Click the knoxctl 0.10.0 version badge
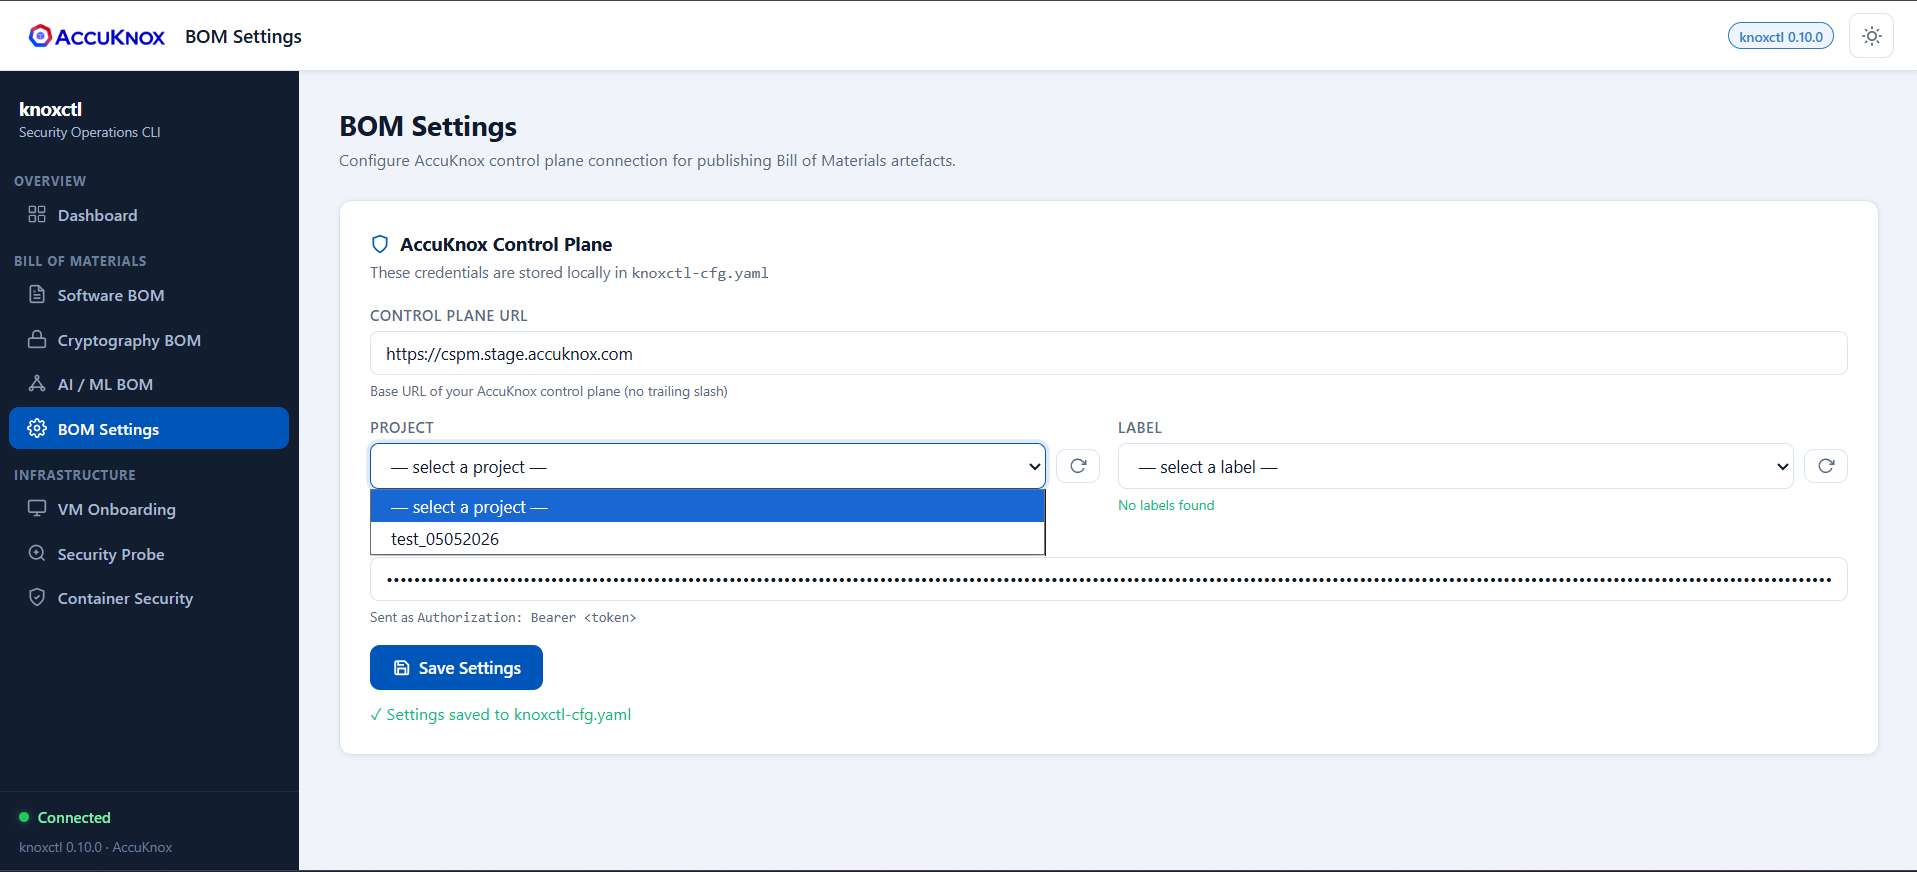 (x=1781, y=37)
